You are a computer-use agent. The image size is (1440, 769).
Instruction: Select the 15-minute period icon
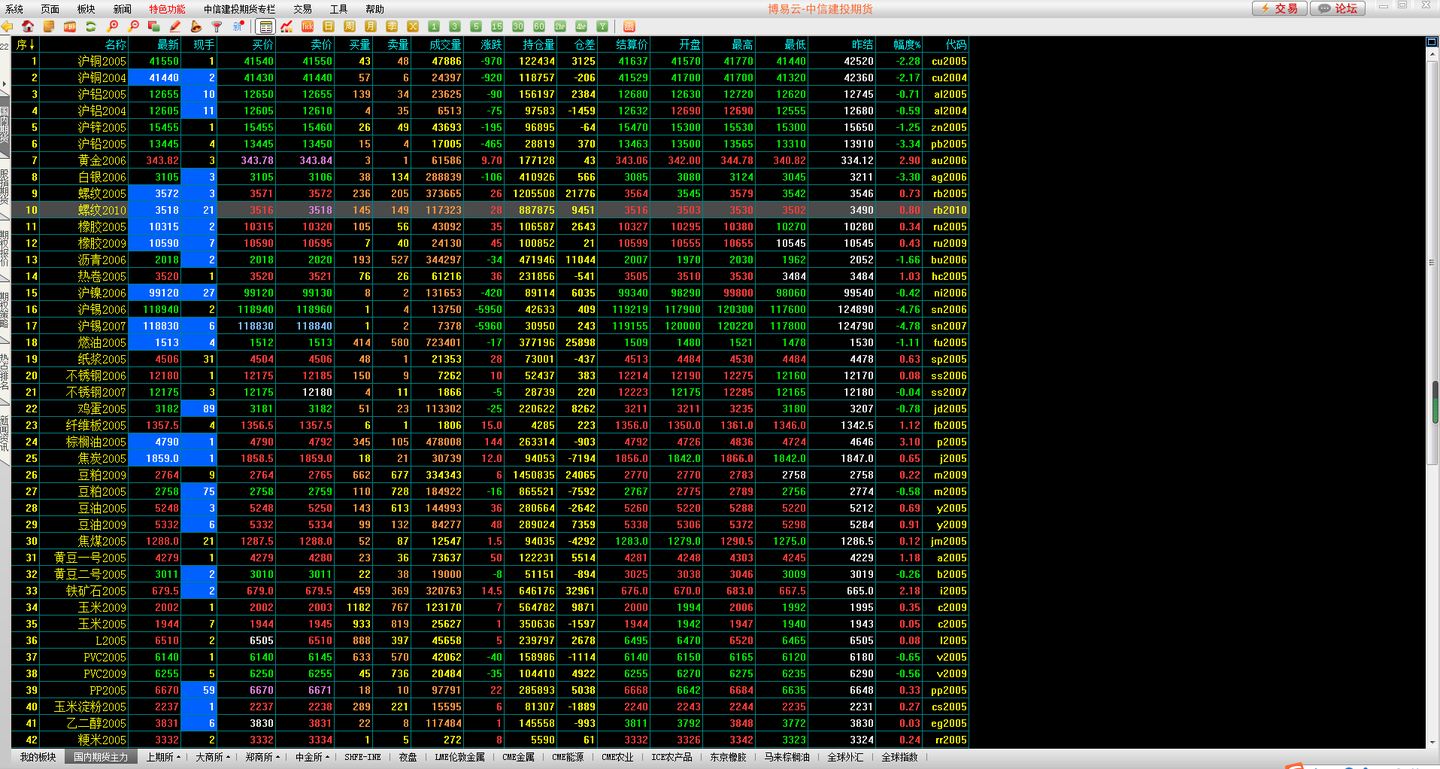tap(497, 26)
